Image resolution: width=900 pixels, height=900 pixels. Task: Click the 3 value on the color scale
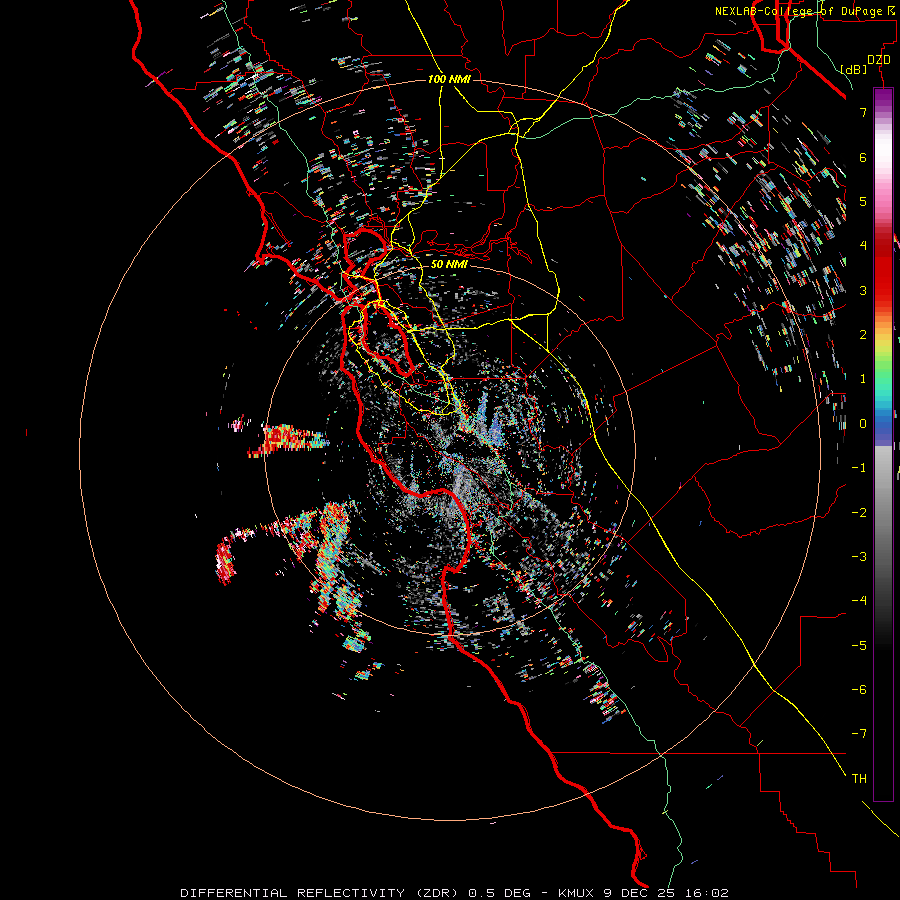point(863,290)
